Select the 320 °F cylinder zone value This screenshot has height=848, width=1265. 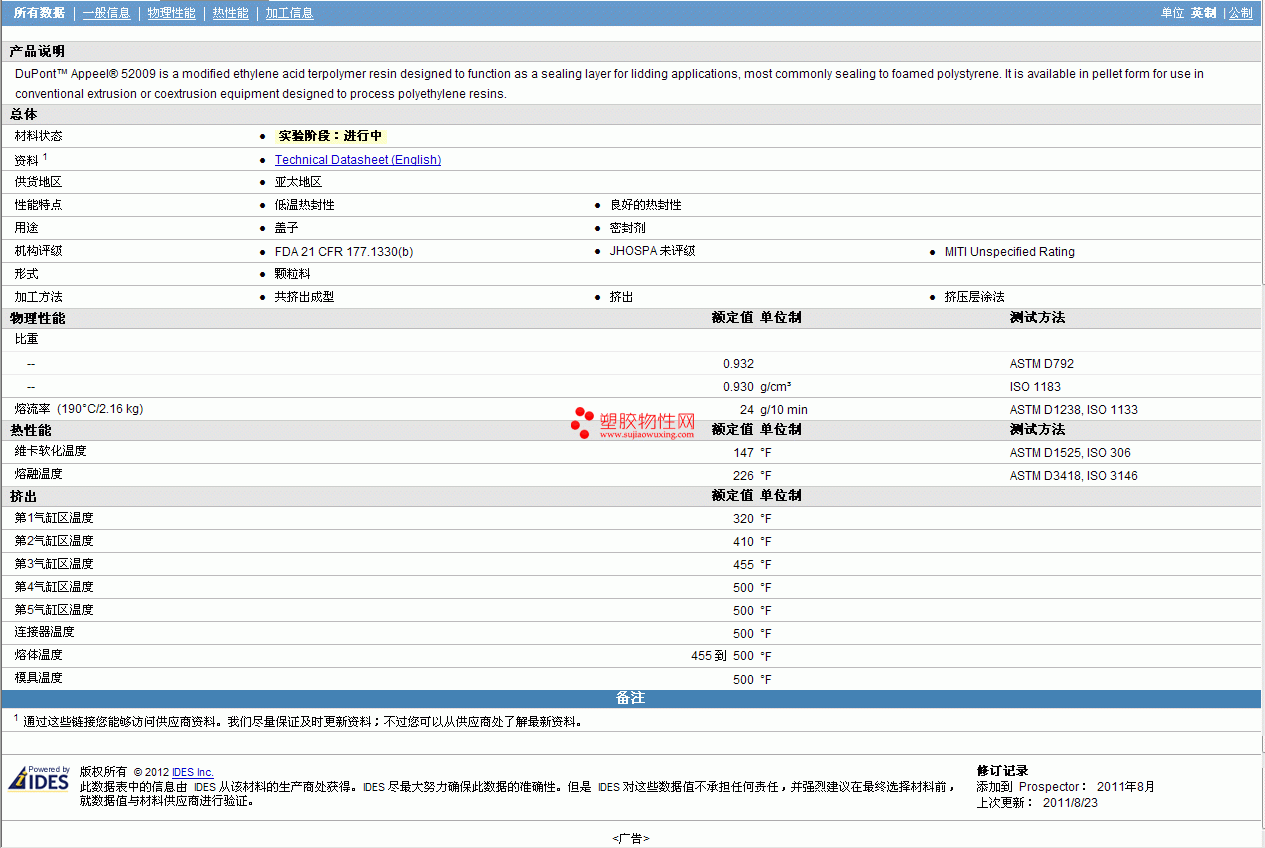752,519
